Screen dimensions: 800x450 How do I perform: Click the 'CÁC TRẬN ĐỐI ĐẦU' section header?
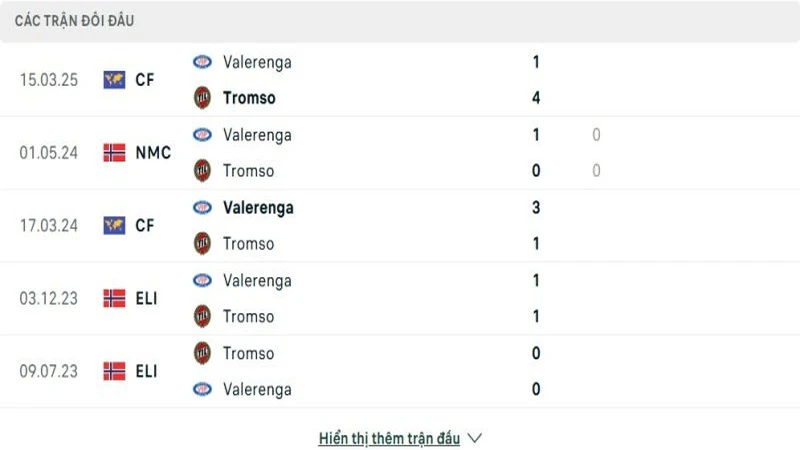(75, 21)
